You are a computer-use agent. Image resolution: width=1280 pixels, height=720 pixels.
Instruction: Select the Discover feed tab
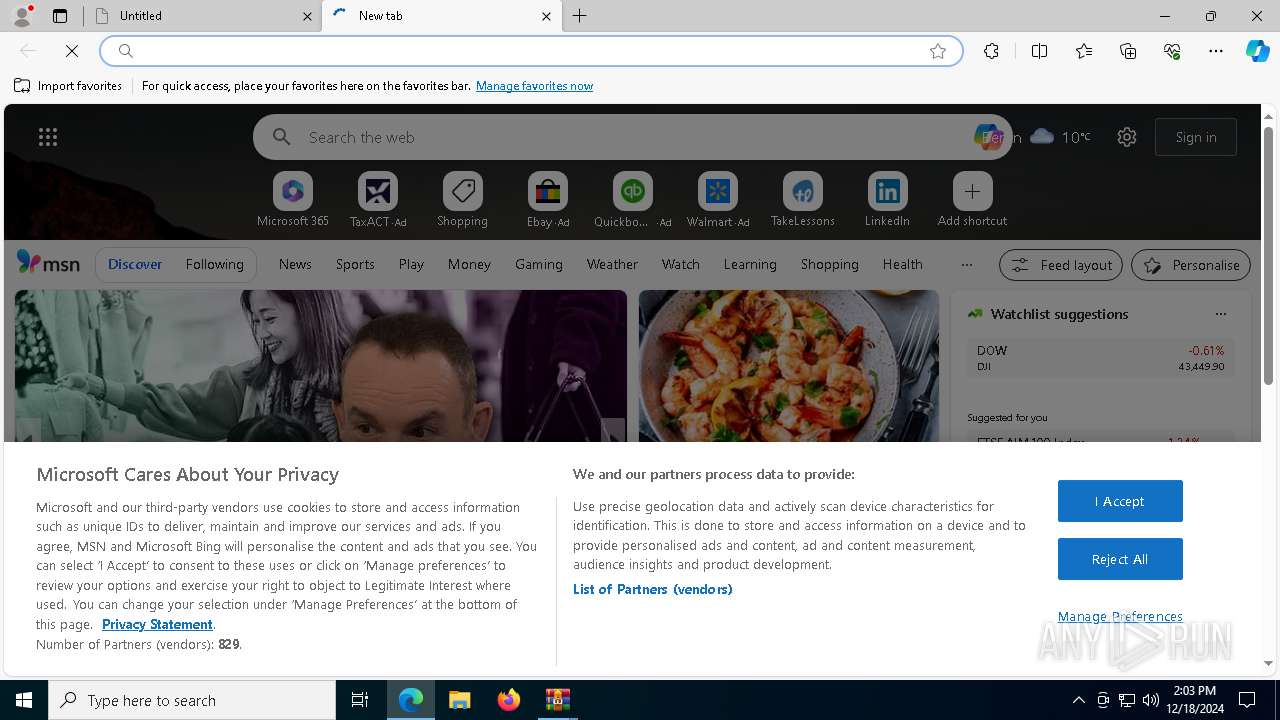(x=135, y=264)
